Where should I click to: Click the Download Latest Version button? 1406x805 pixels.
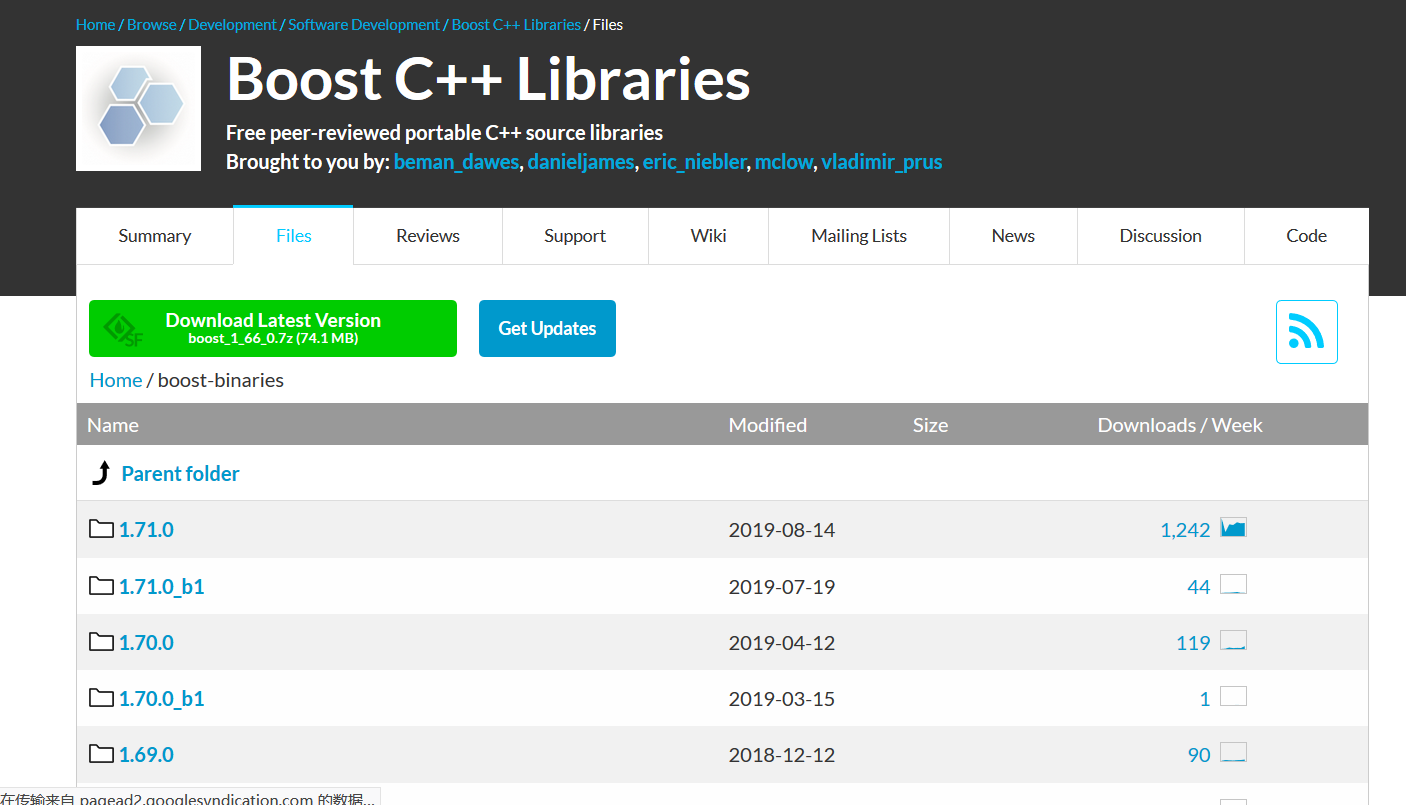[x=272, y=327]
